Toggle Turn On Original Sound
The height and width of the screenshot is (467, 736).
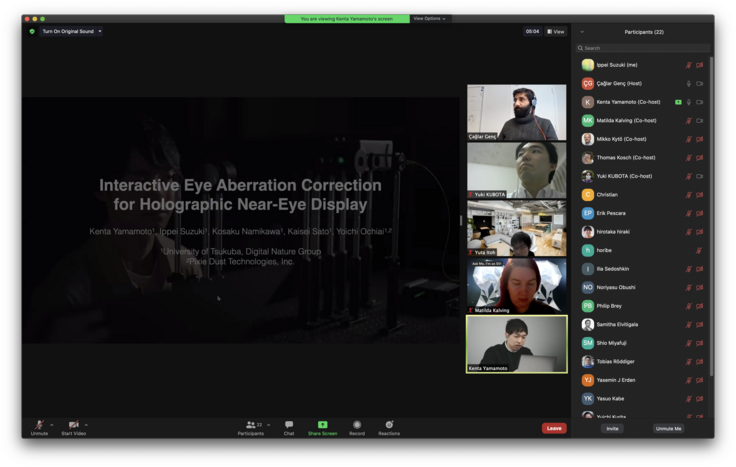68,31
